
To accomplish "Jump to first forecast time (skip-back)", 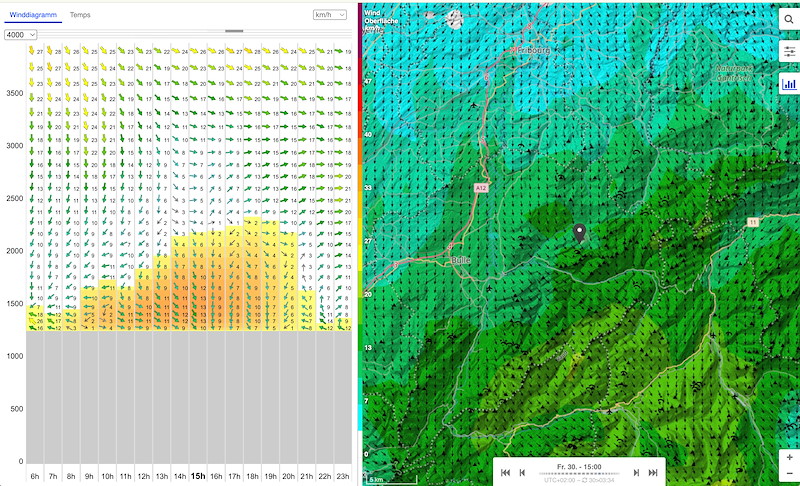I will coord(505,473).
